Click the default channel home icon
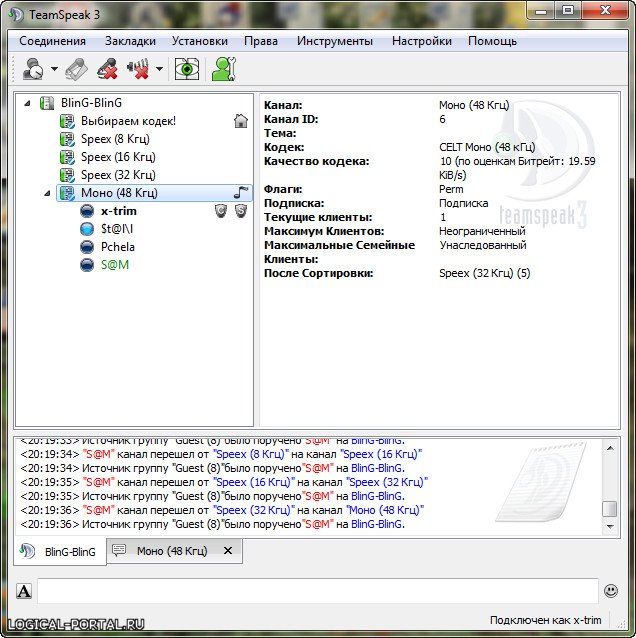The height and width of the screenshot is (638, 636). pos(241,121)
